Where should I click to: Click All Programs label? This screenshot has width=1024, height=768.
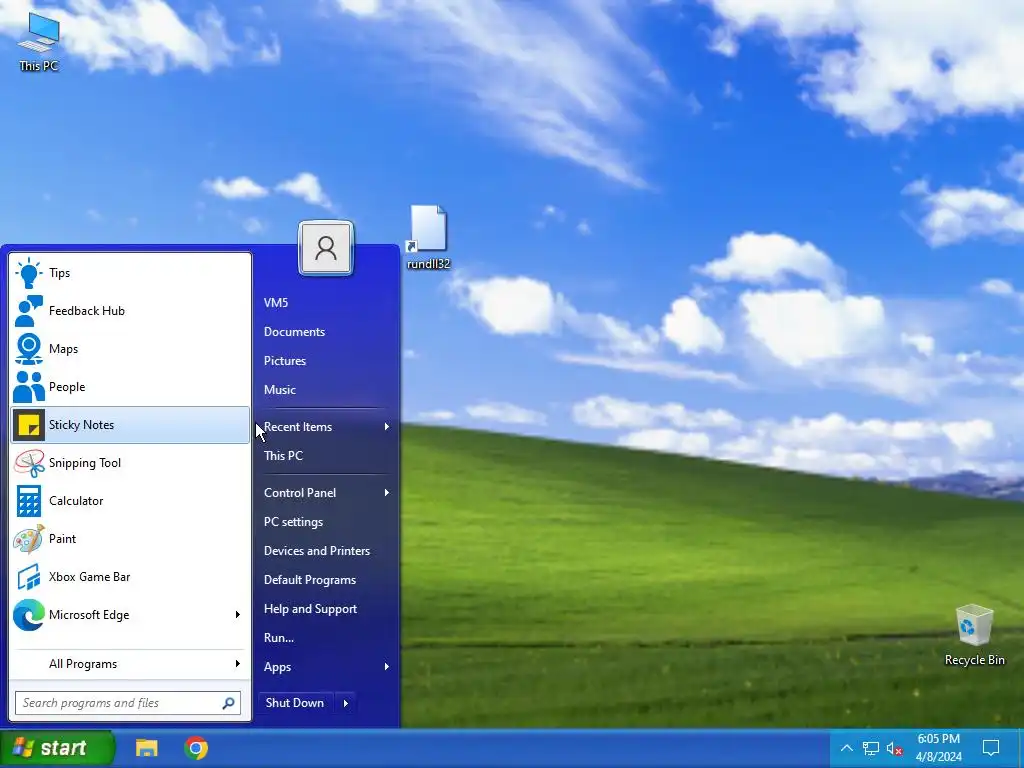coord(83,664)
